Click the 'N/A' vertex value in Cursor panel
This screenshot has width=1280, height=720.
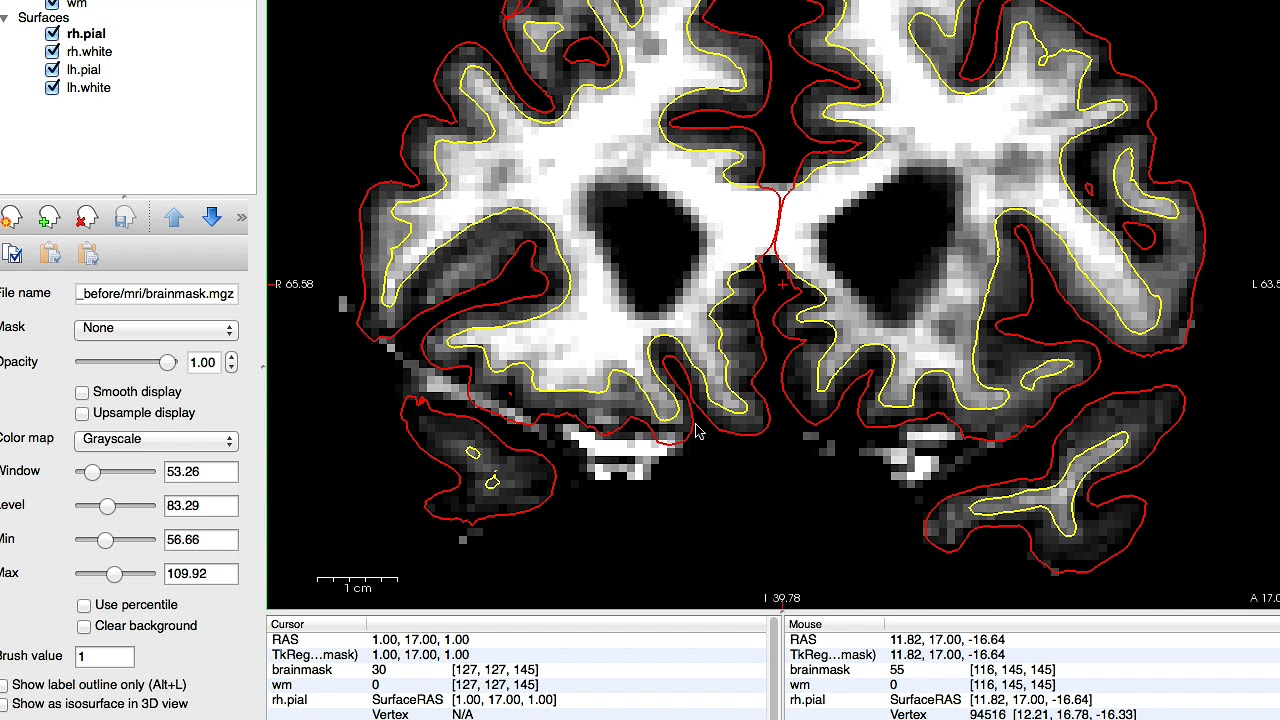tap(462, 715)
